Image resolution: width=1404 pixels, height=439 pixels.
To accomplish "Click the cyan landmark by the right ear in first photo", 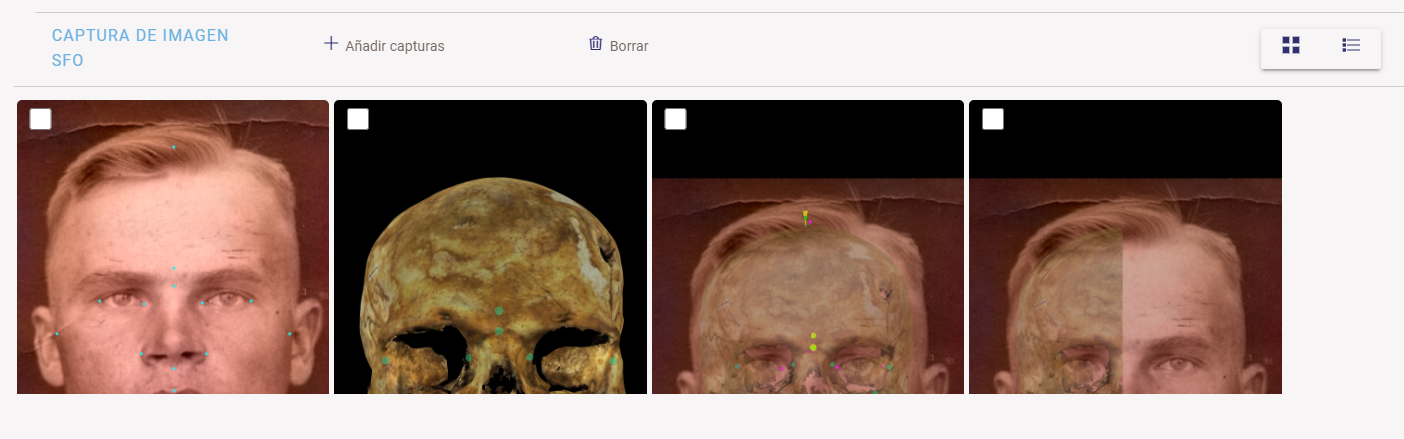I will tap(290, 334).
